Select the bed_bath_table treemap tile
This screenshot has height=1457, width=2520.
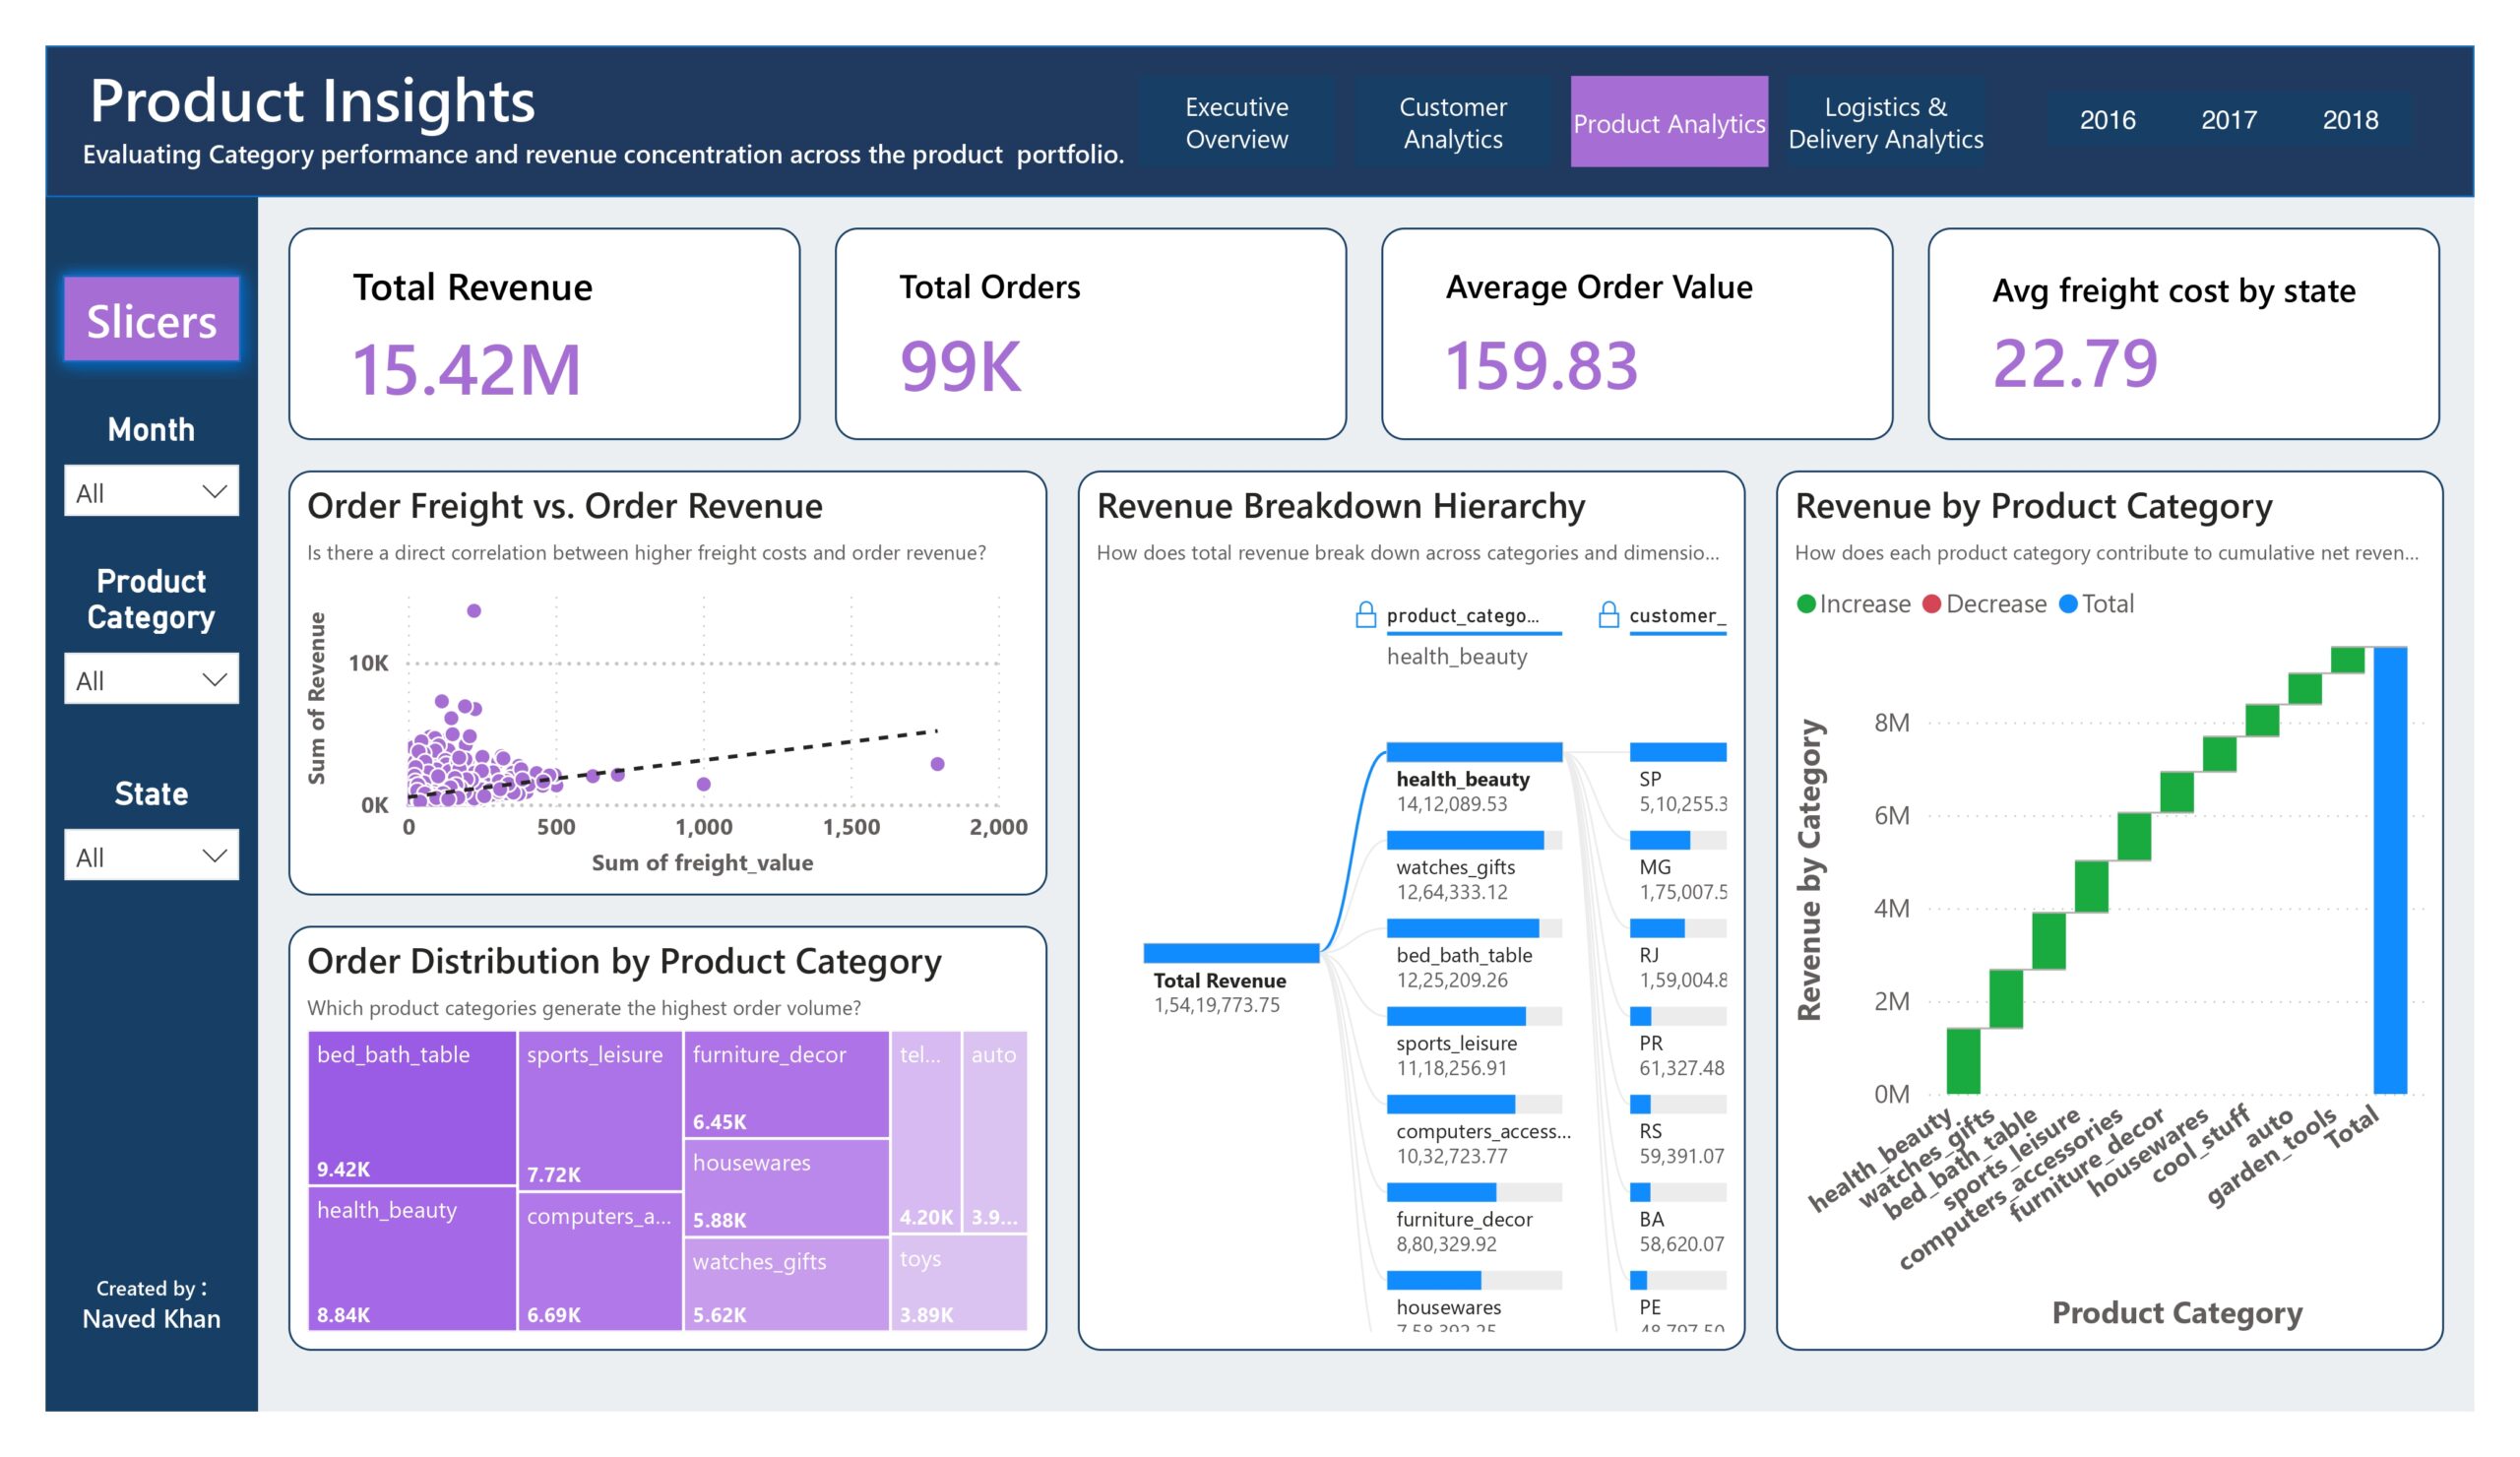click(411, 1108)
